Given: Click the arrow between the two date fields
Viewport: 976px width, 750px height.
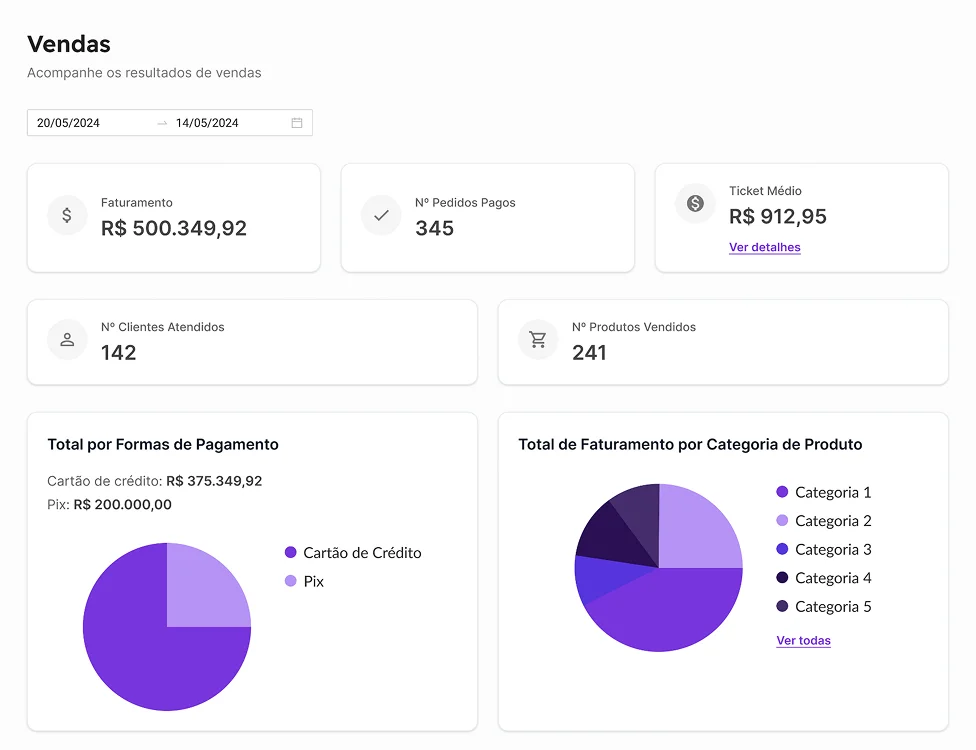Looking at the screenshot, I should tap(163, 121).
